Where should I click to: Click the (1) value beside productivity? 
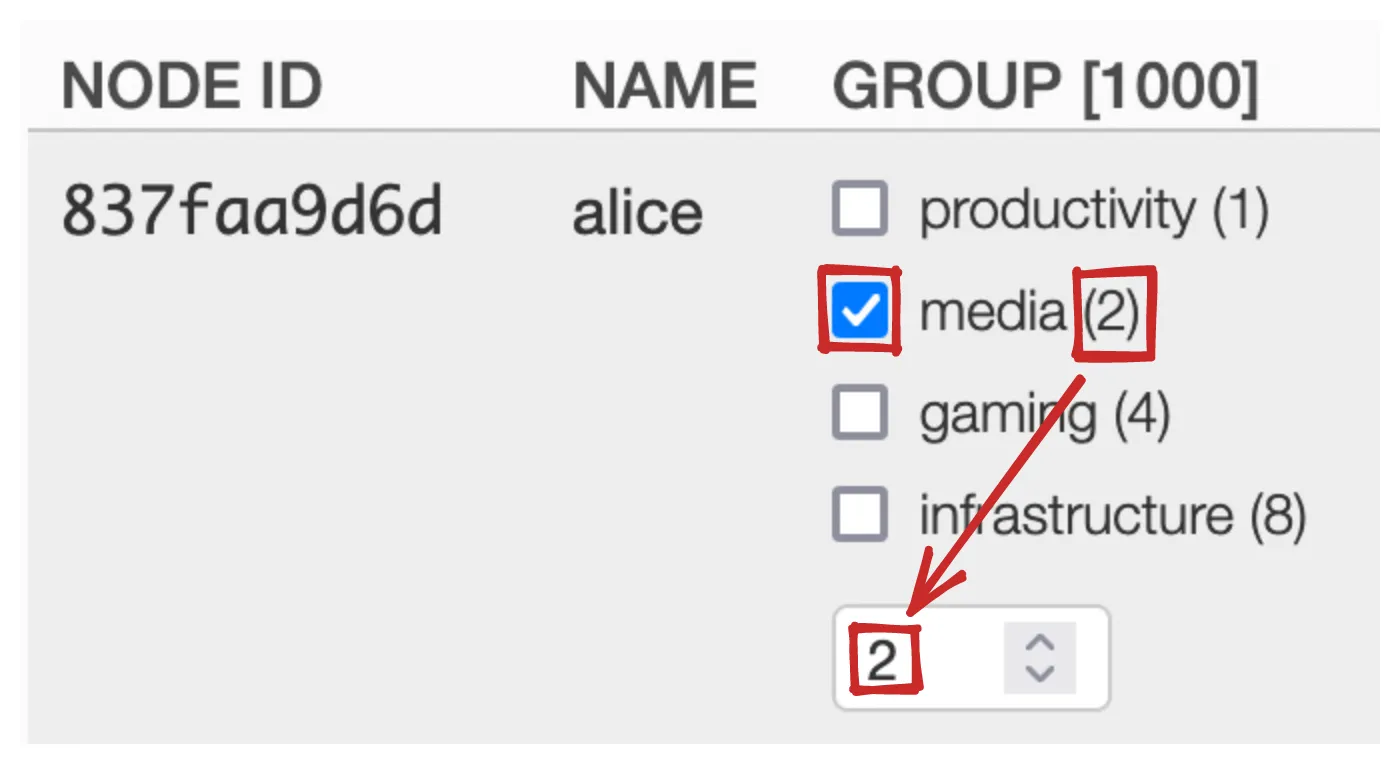tap(1240, 210)
